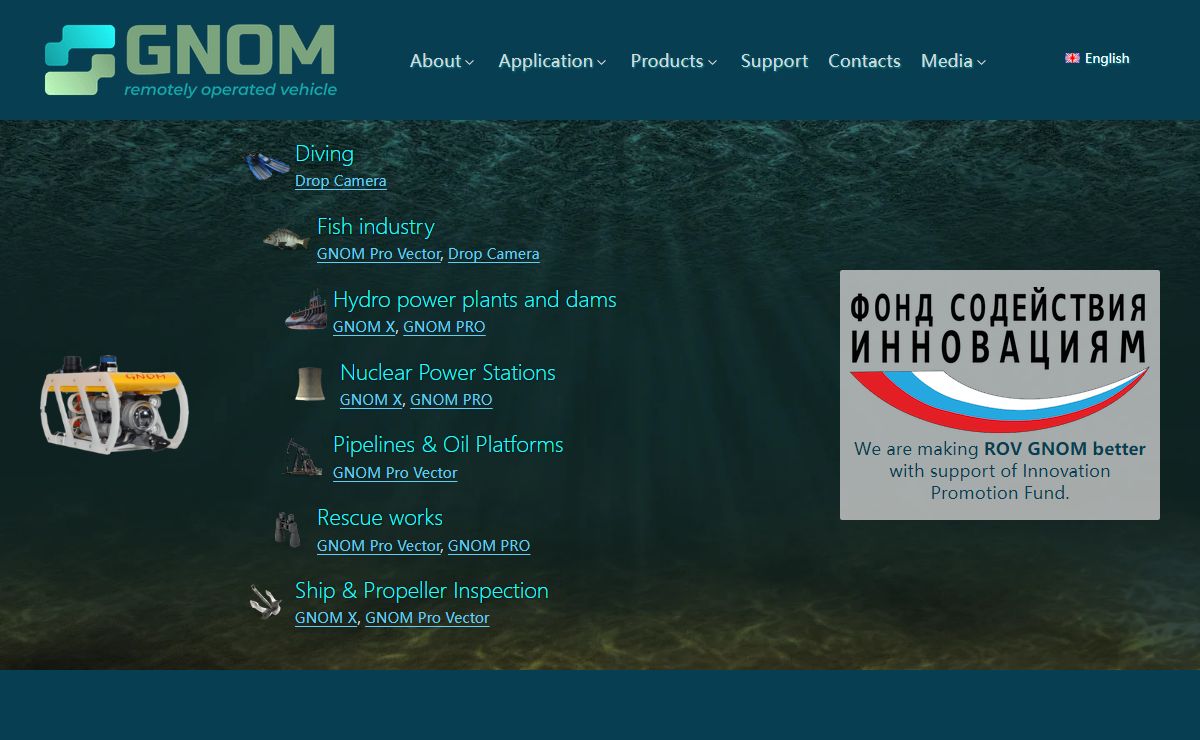
Task: Expand the Media menu dropdown
Action: coord(953,61)
